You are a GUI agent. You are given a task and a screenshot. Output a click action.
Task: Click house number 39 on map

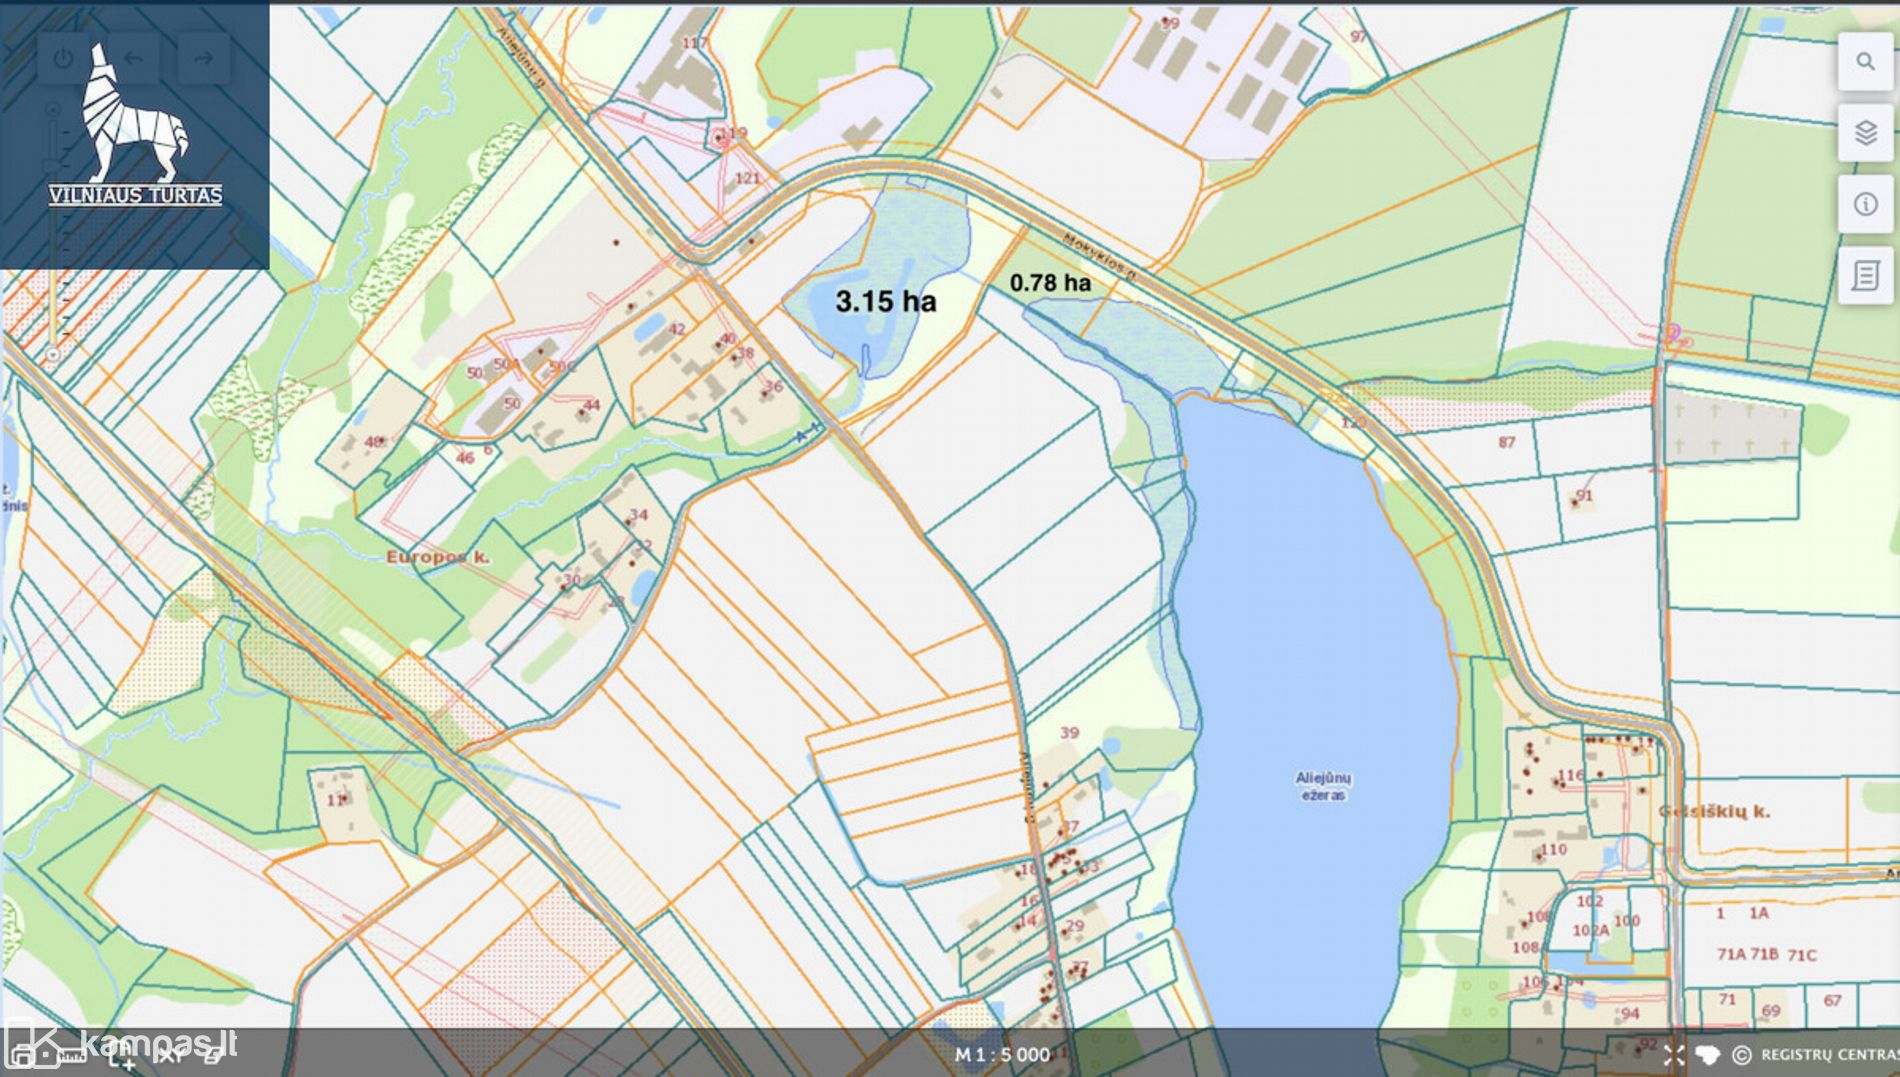click(1069, 733)
